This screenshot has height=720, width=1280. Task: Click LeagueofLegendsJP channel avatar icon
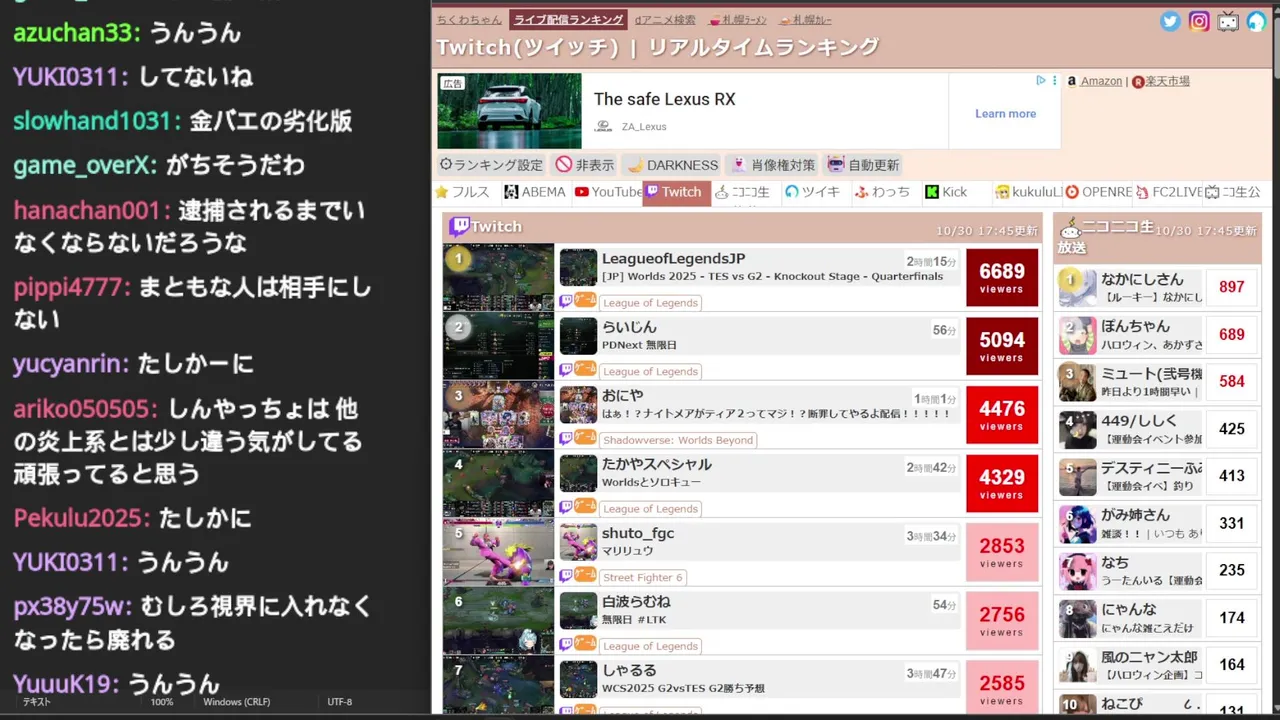click(578, 267)
